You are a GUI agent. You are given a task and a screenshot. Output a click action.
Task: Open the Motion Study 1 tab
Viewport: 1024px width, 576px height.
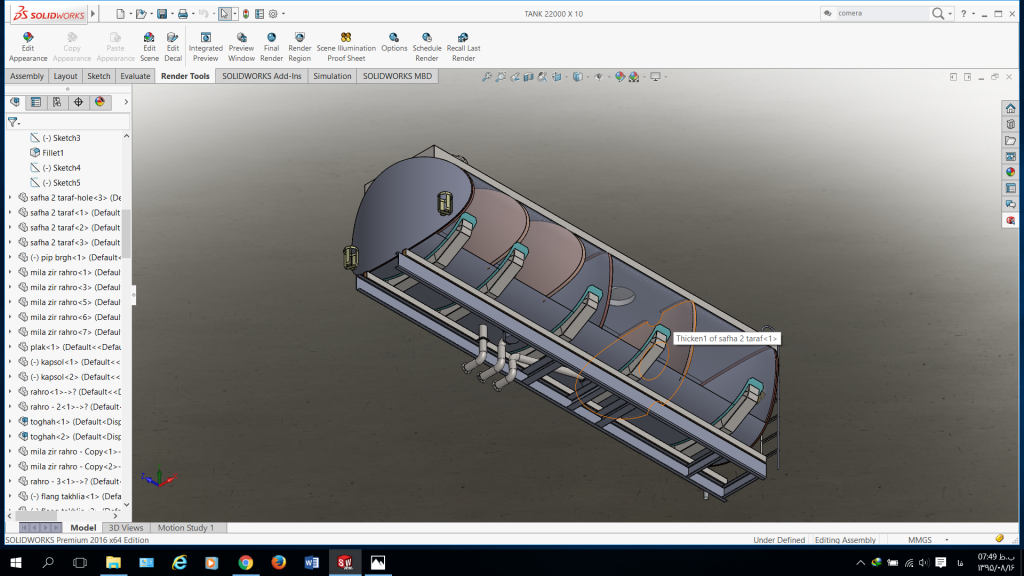186,528
